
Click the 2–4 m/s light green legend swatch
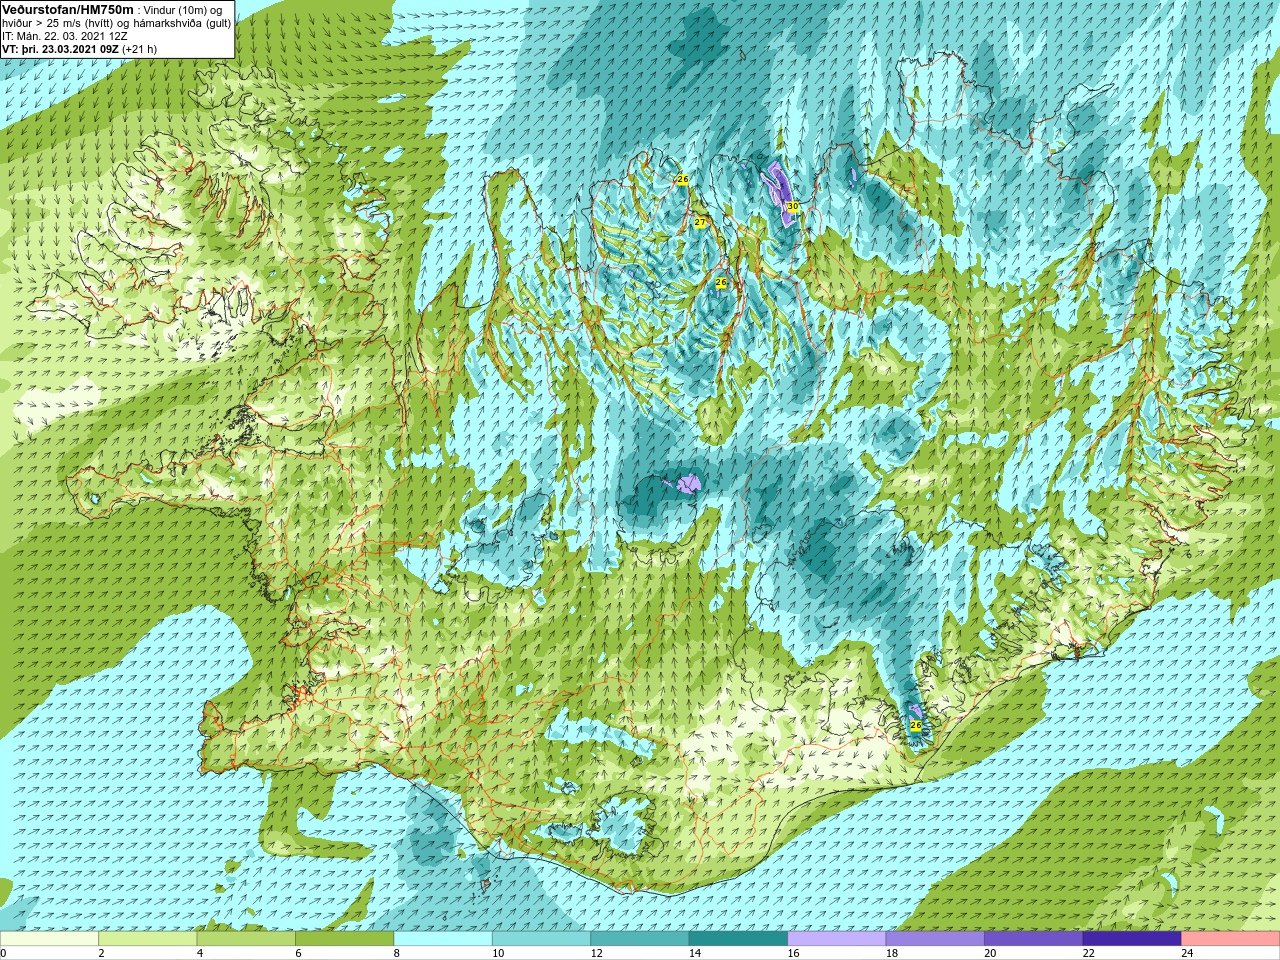pyautogui.click(x=148, y=939)
